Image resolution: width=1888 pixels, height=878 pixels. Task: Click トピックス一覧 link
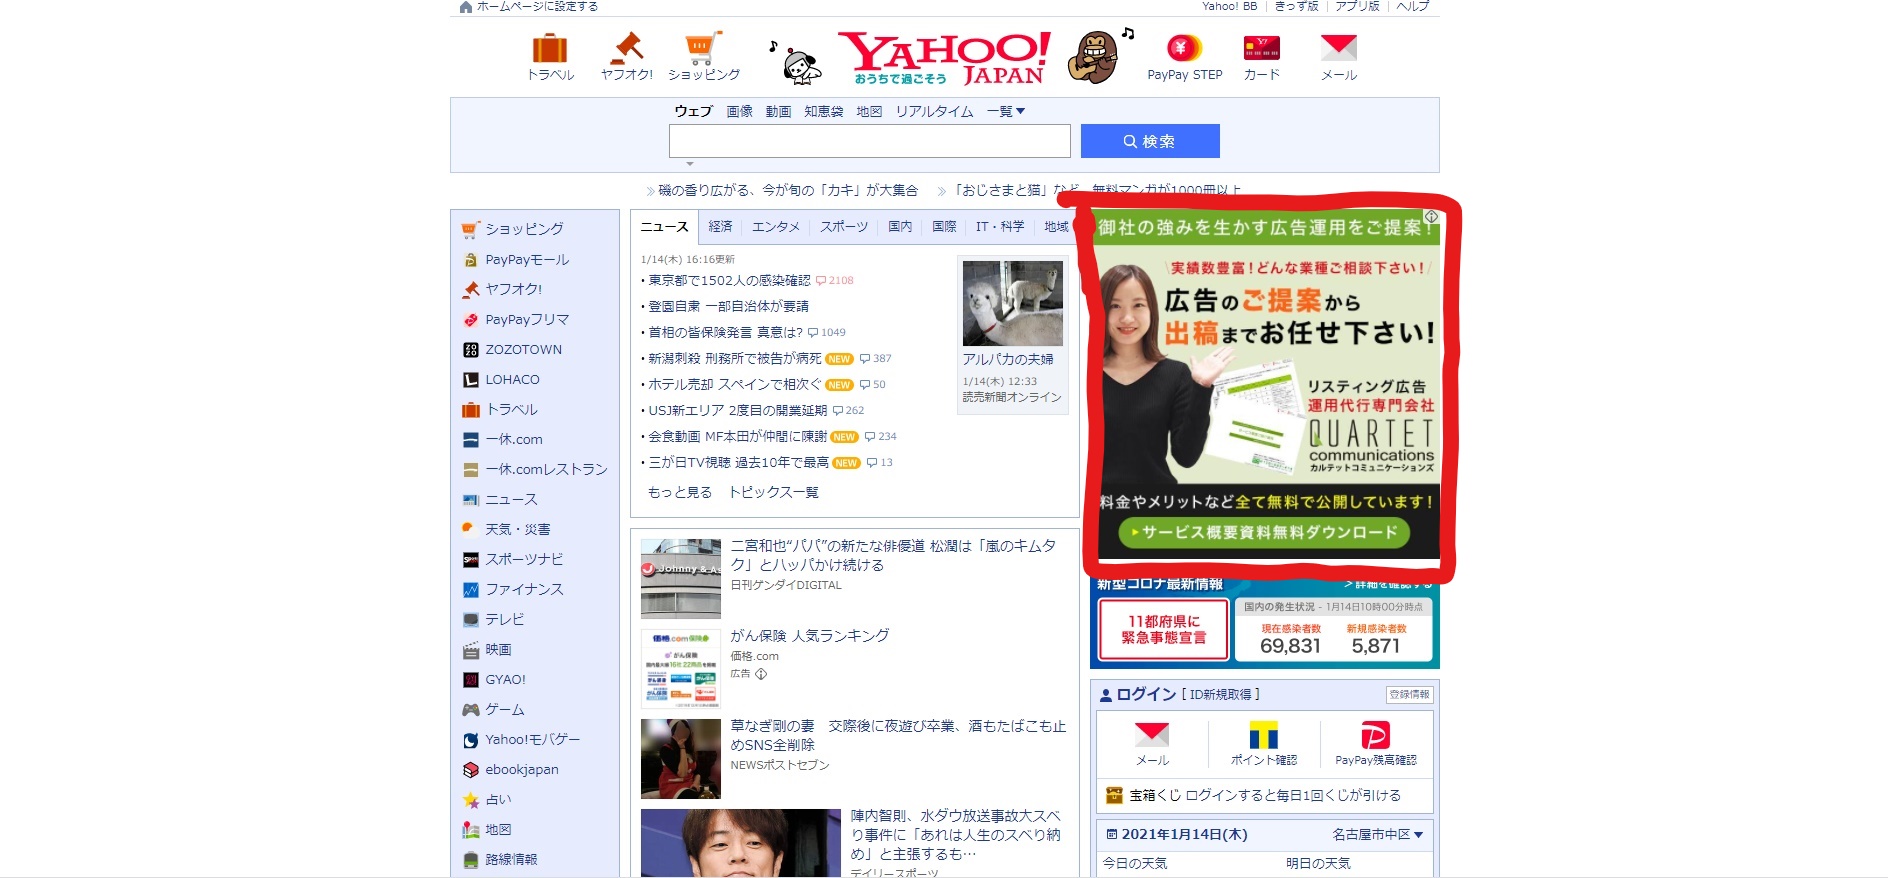point(774,492)
